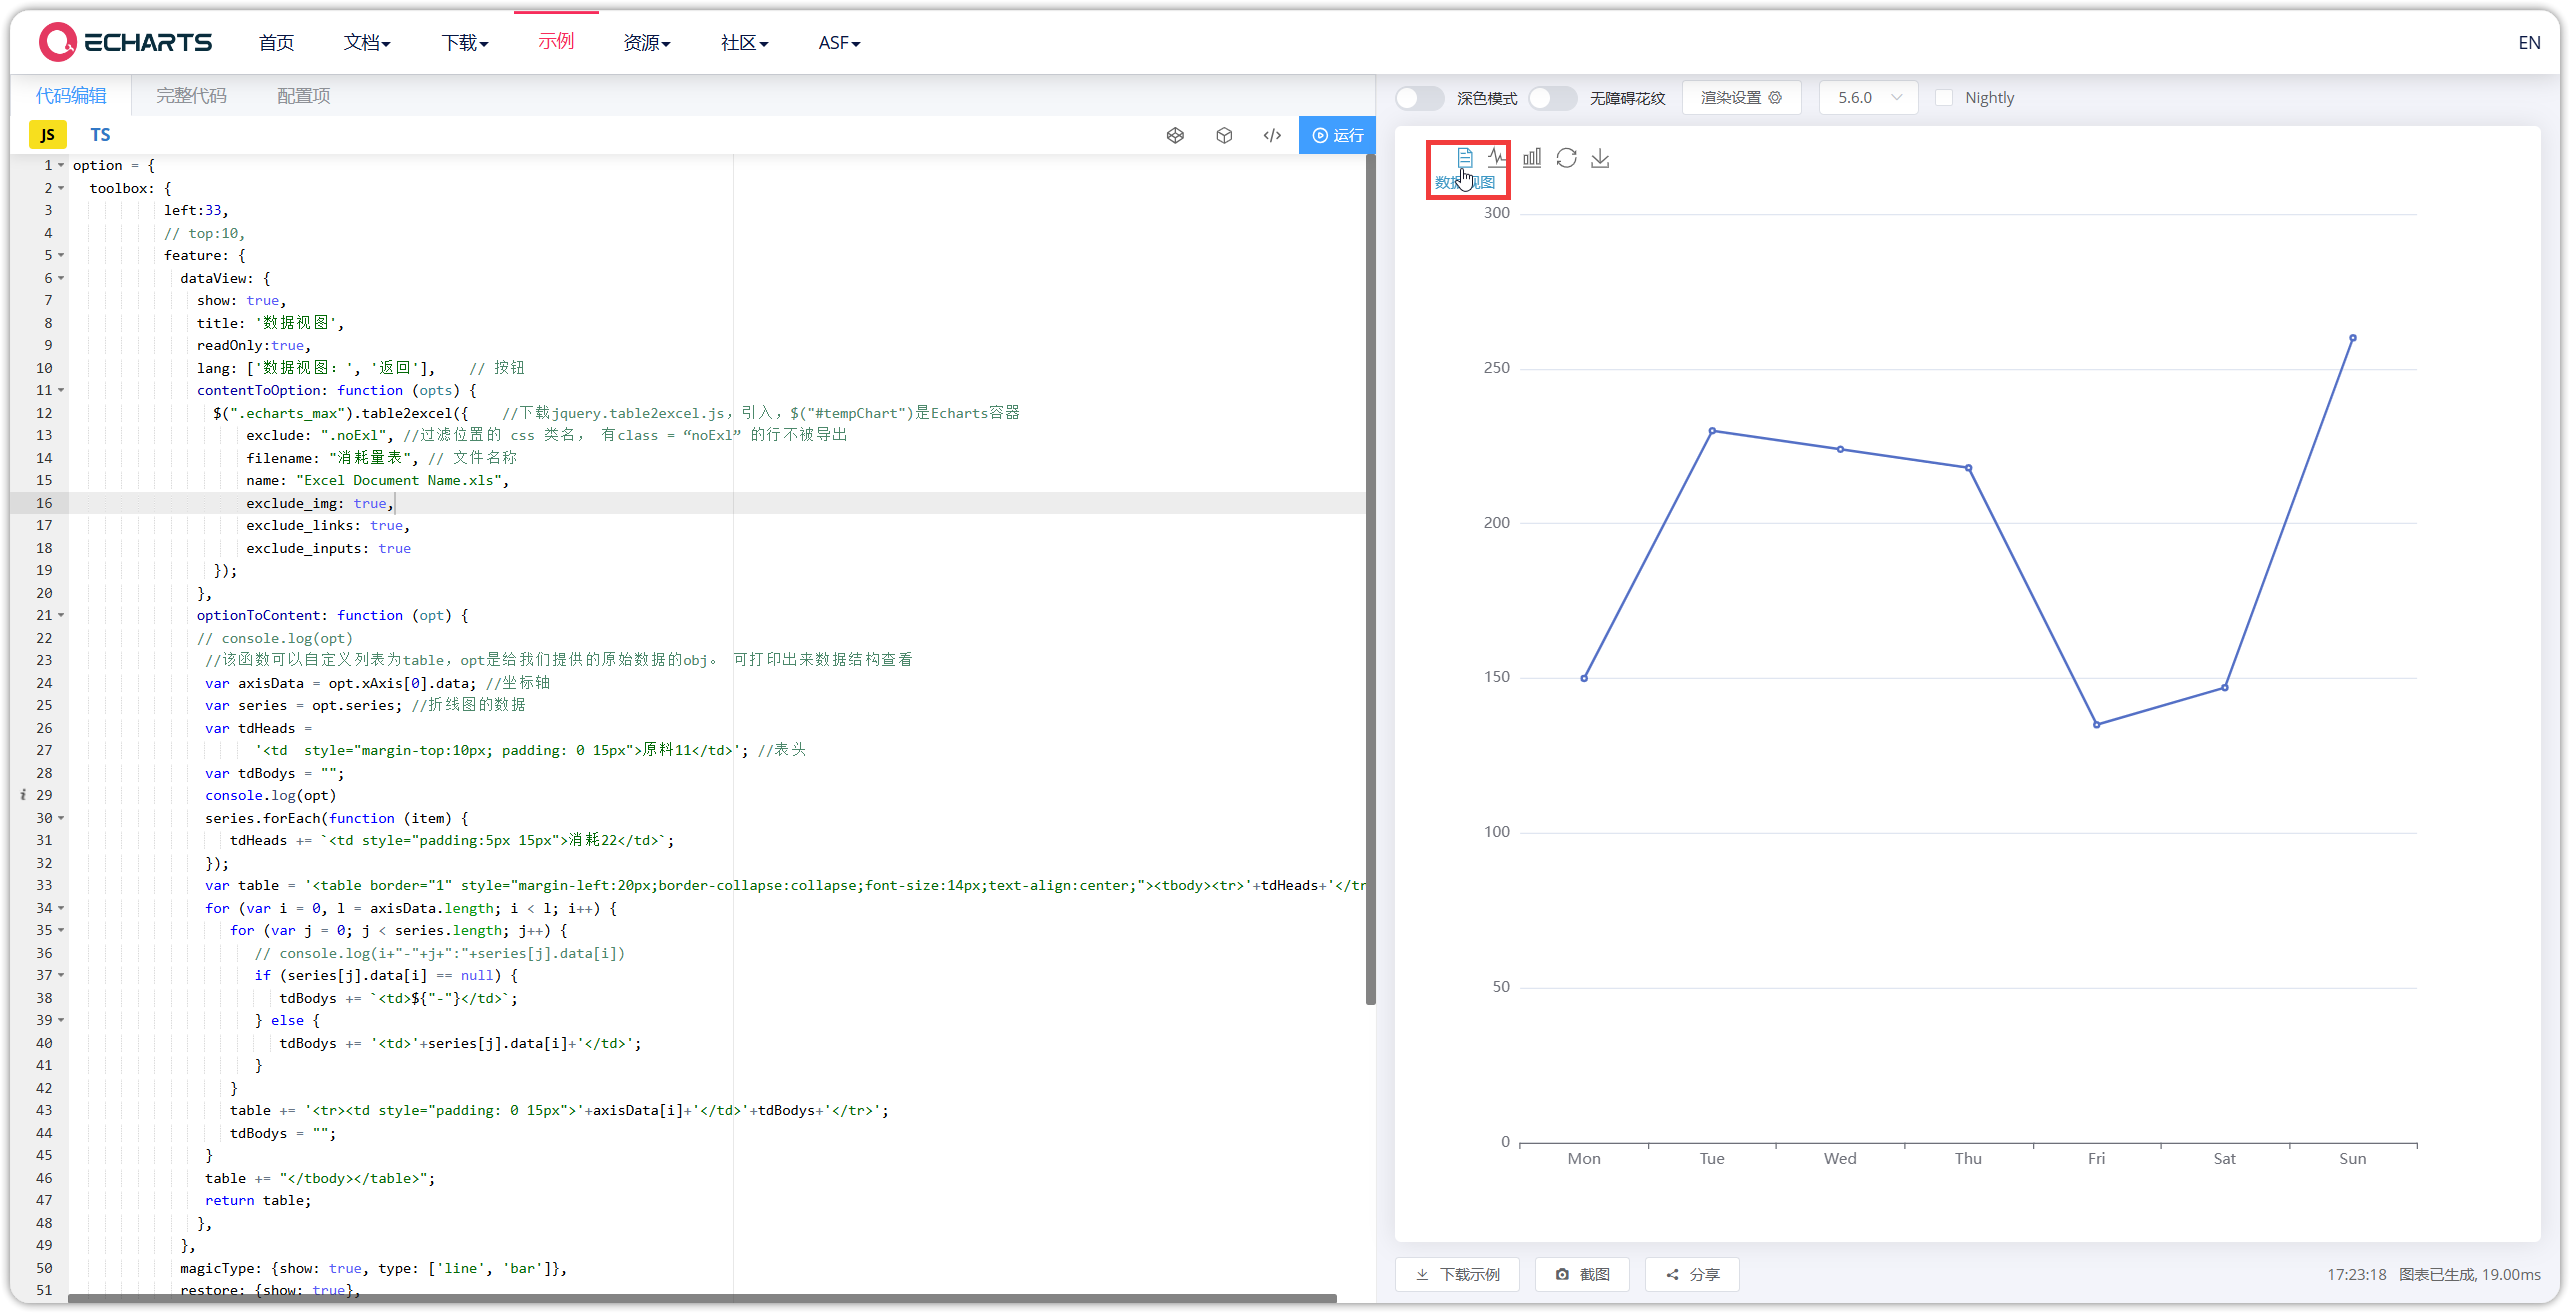2570x1313 pixels.
Task: Open the 数据视图 data view tool
Action: point(1465,158)
